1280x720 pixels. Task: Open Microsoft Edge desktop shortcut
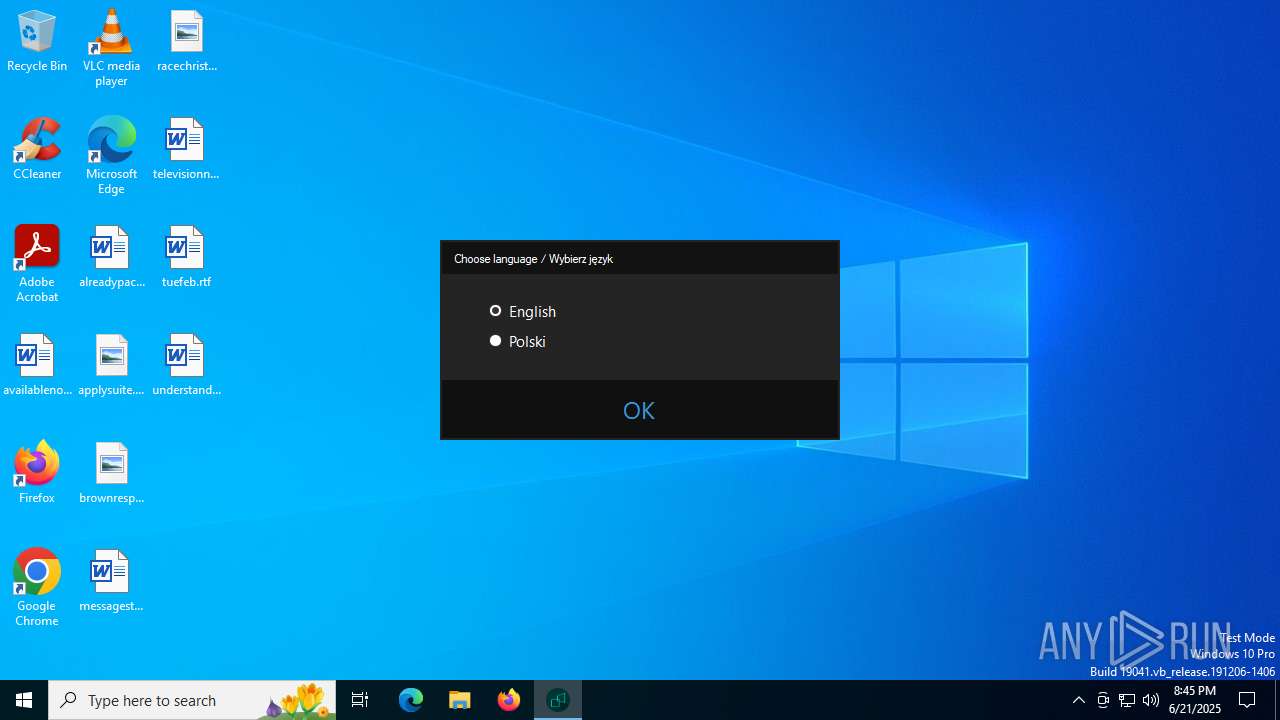111,156
